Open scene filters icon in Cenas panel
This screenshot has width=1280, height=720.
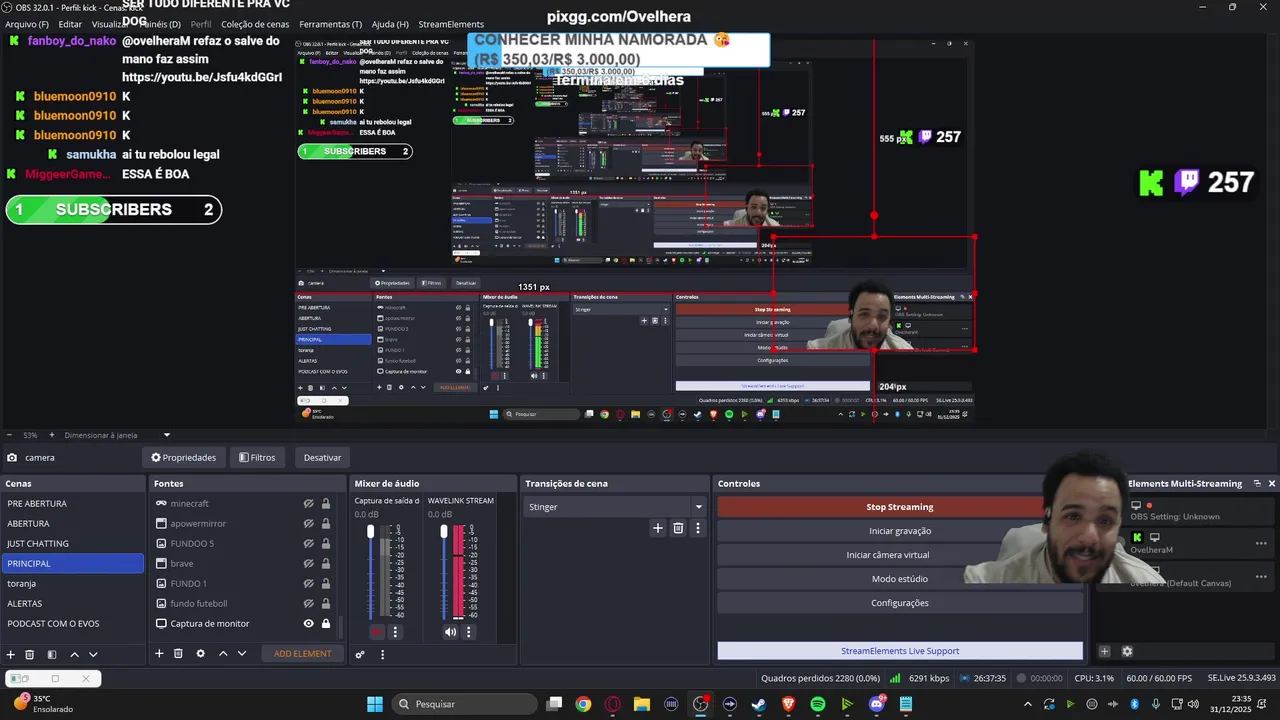(52, 654)
